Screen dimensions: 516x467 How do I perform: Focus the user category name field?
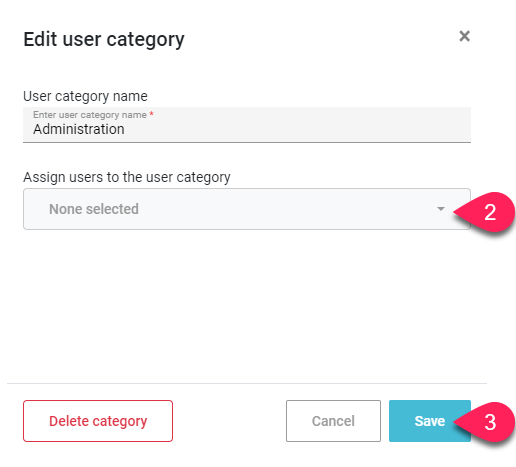[247, 125]
